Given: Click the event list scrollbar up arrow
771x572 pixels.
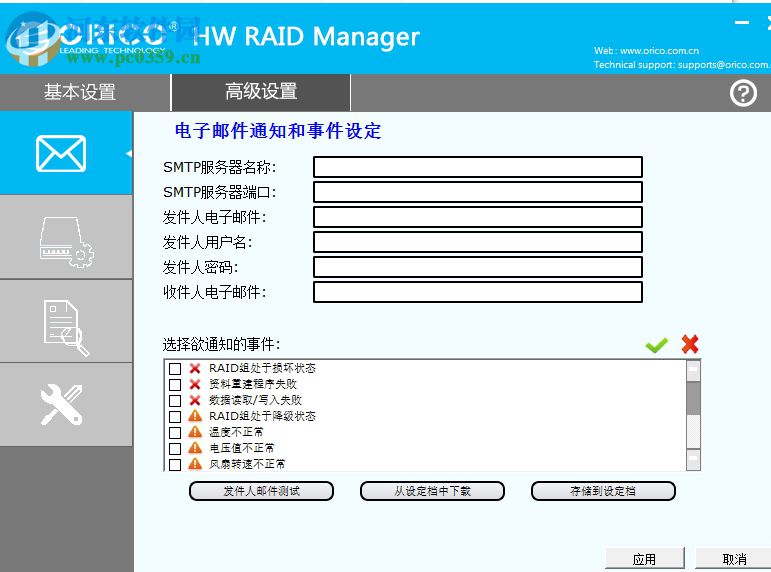Looking at the screenshot, I should [x=693, y=371].
